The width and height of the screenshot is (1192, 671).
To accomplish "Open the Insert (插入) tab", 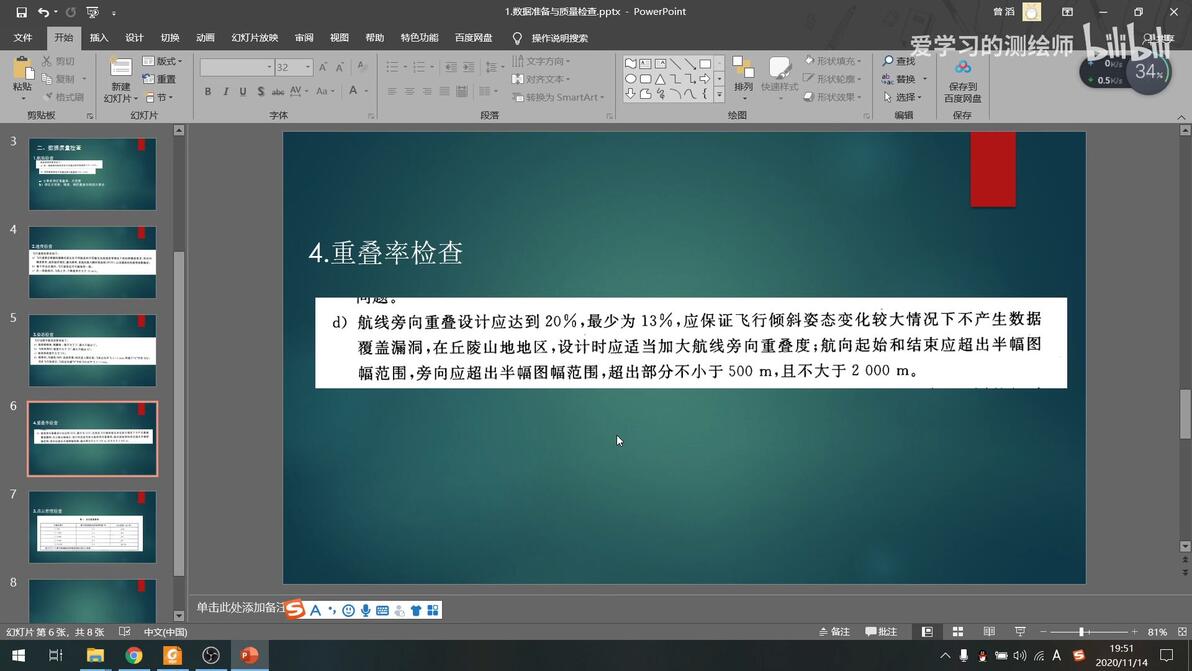I will [99, 37].
